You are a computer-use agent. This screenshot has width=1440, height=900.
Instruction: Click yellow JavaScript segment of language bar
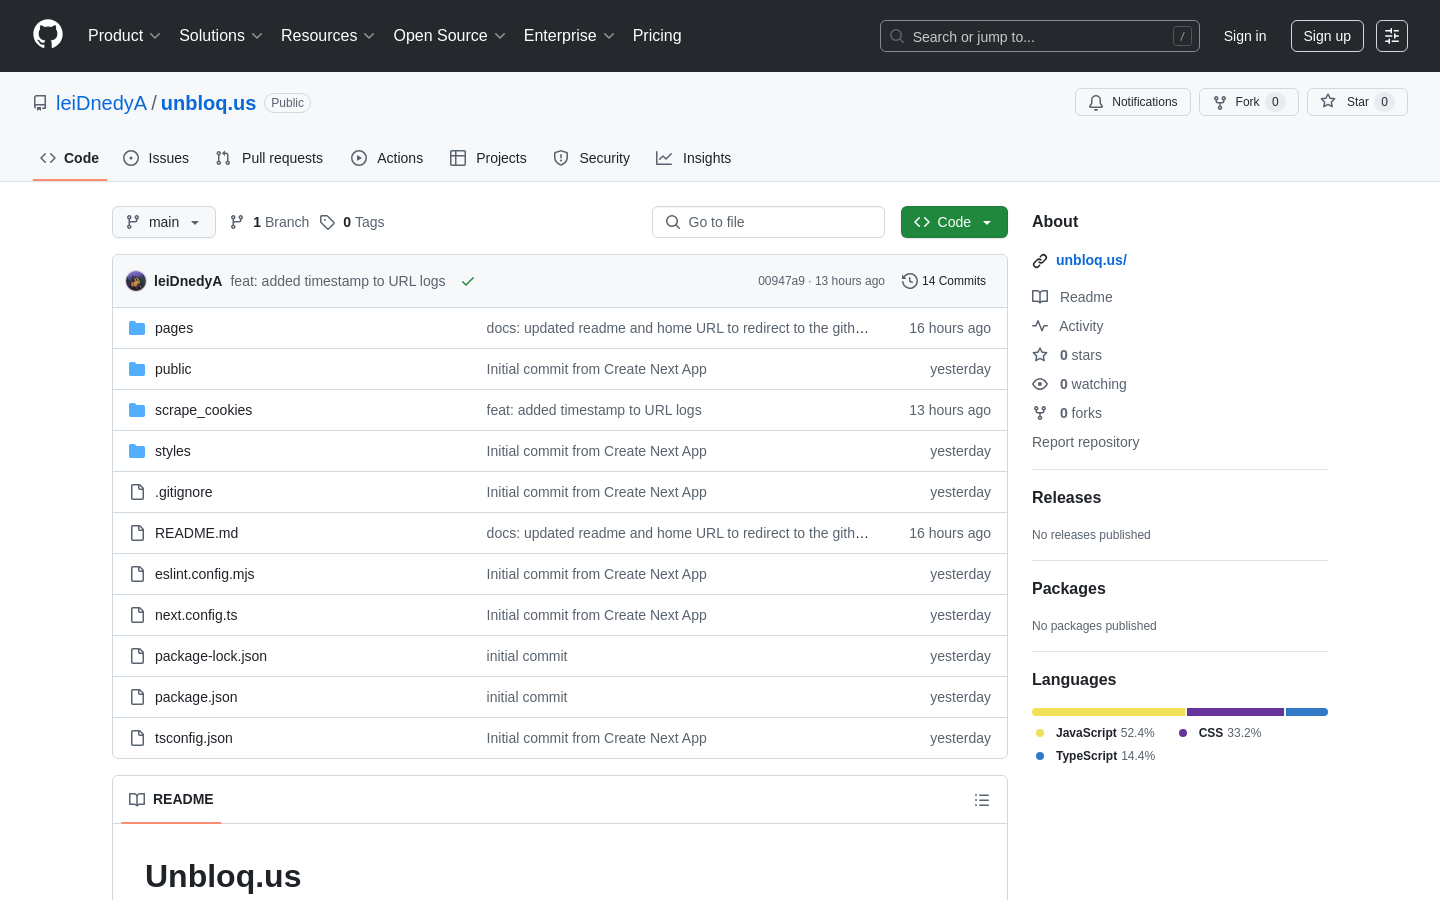click(x=1109, y=712)
